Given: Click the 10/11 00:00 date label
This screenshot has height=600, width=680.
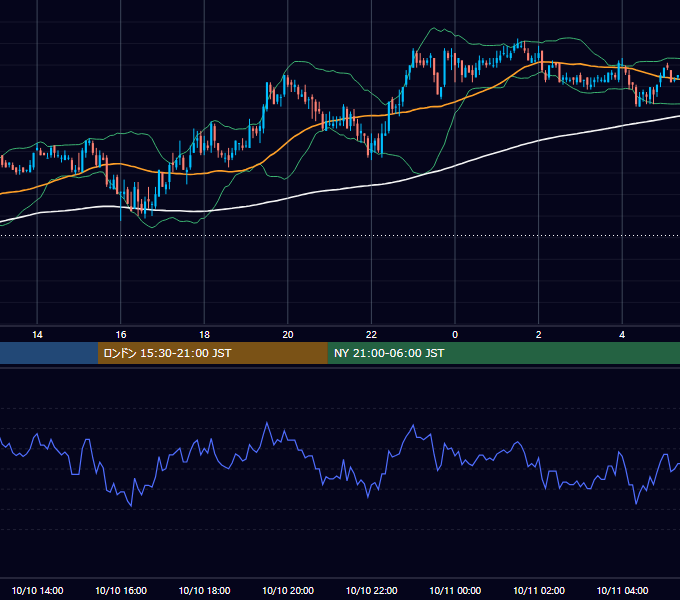Looking at the screenshot, I should 455,590.
